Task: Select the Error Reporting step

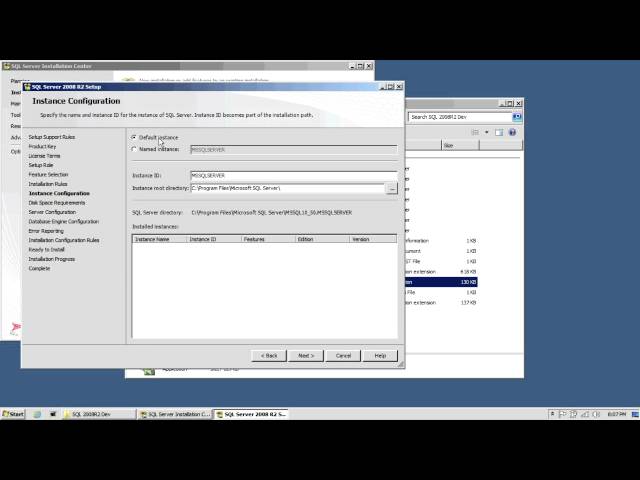Action: pyautogui.click(x=46, y=231)
